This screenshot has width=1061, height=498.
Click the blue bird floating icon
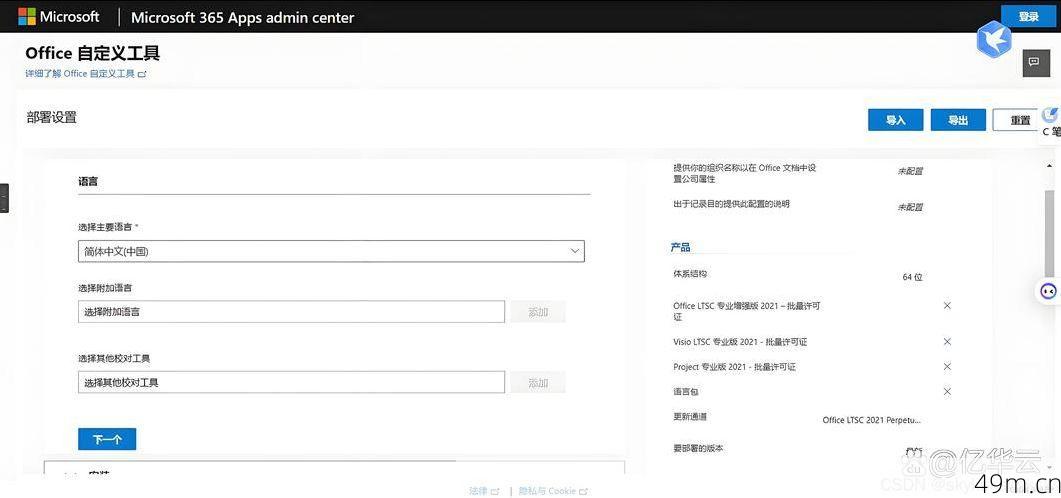pos(994,40)
